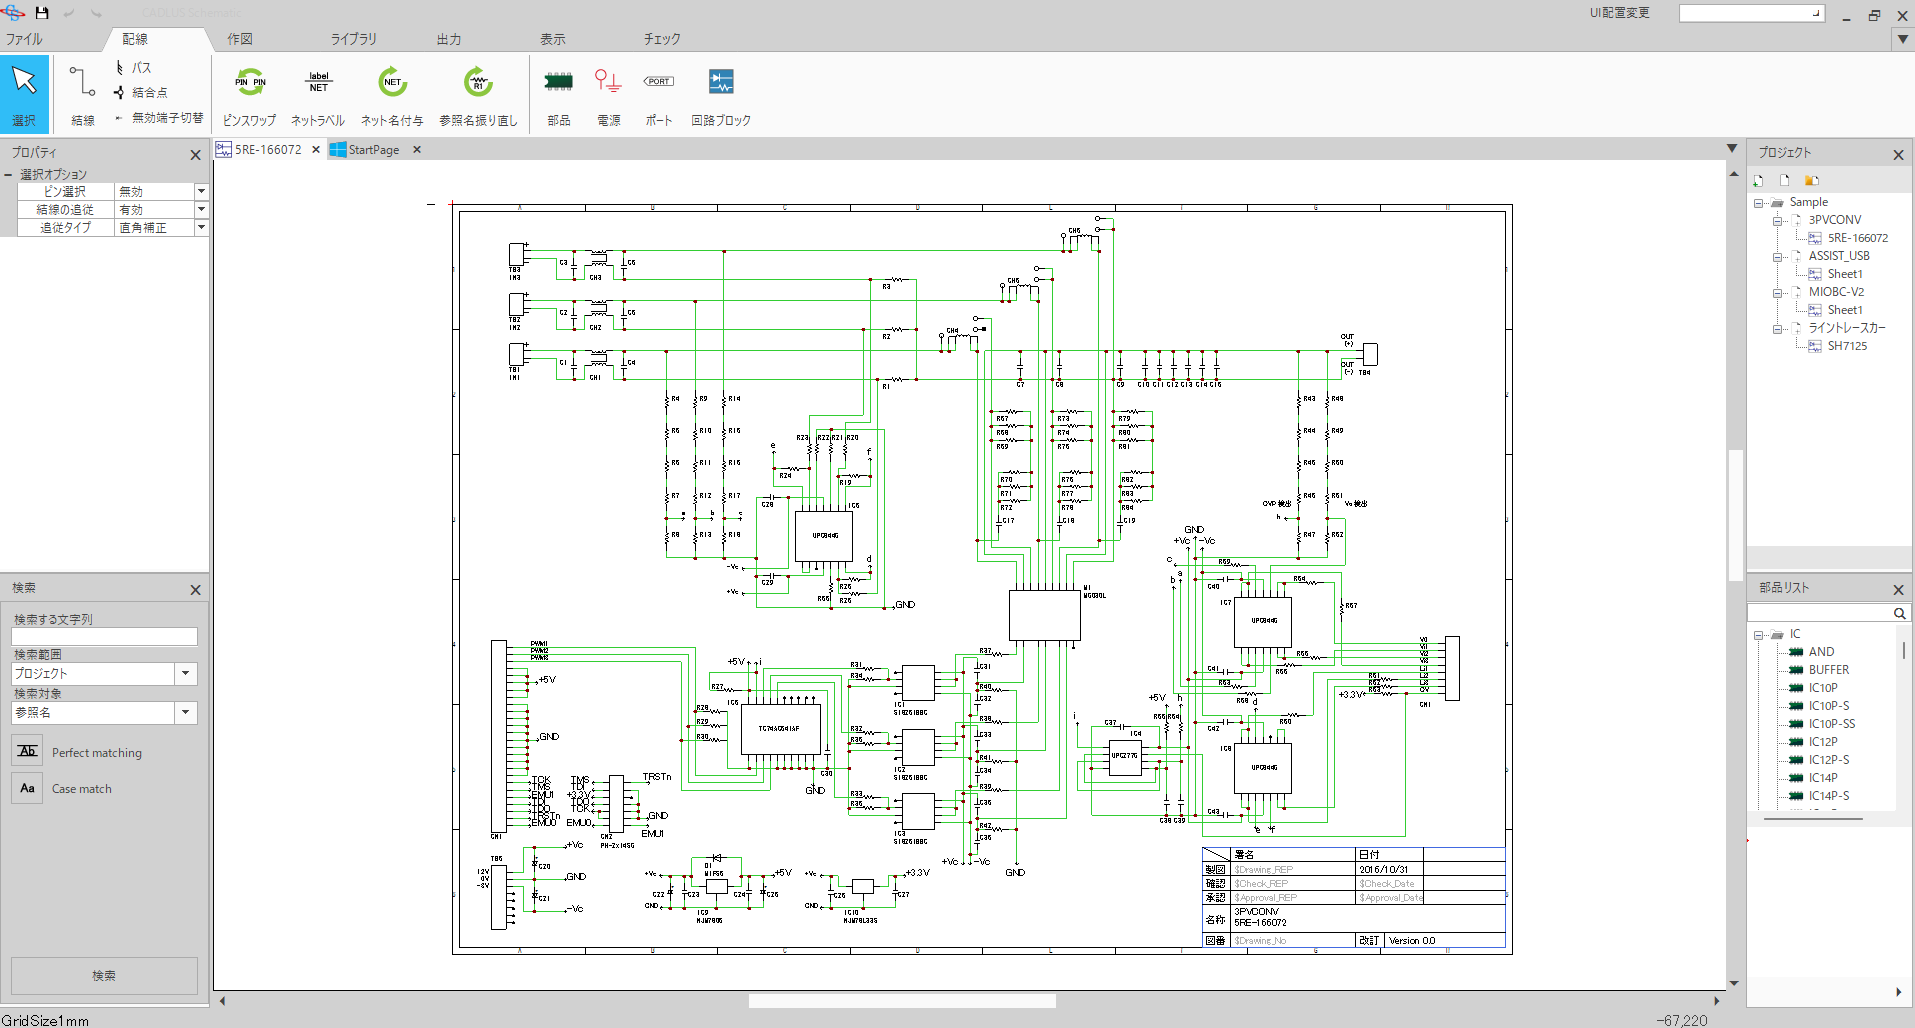Open the 検索範囲 プロジェクト dropdown
Screen dimensions: 1915x1028
pyautogui.click(x=186, y=674)
